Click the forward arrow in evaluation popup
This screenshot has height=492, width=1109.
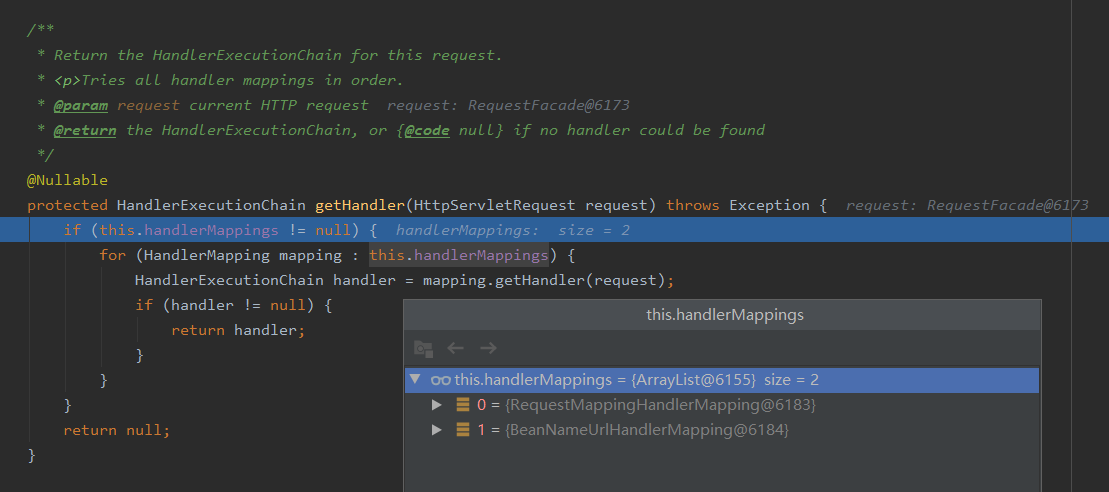click(488, 348)
